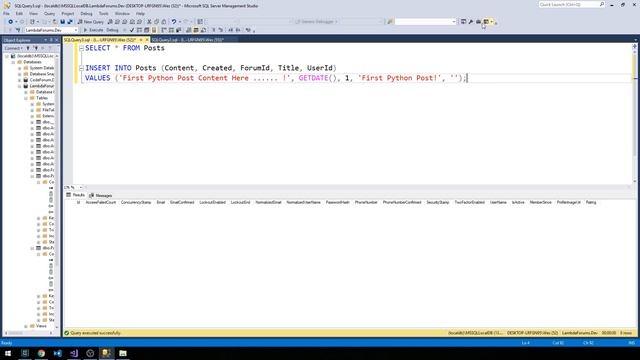
Task: Click the Connect button in Object Explorer
Action: [13, 48]
